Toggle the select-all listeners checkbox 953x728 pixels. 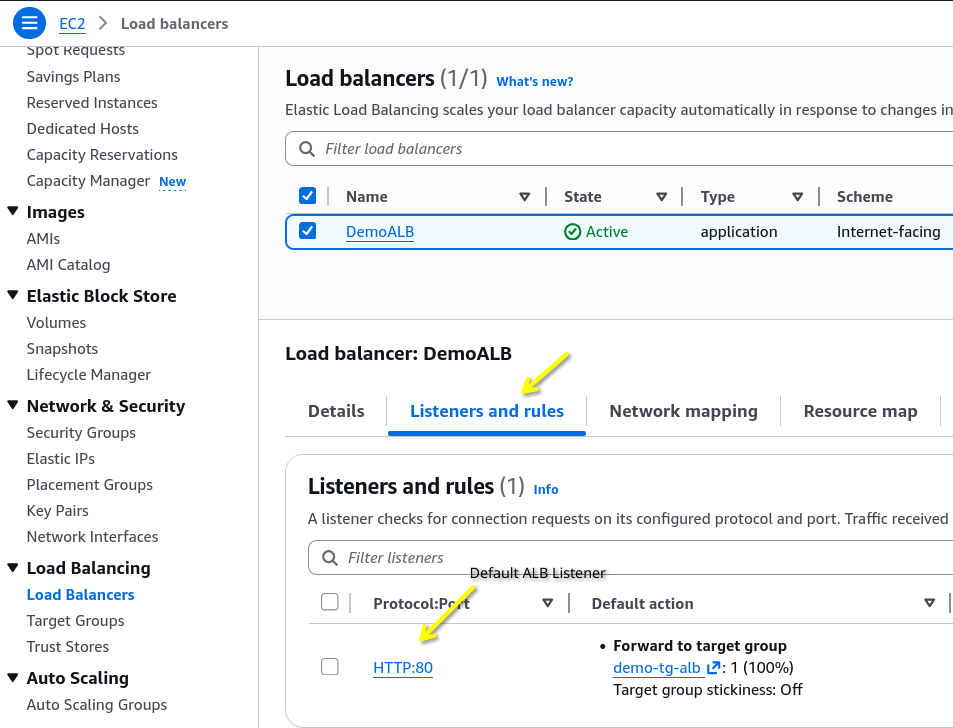point(329,602)
